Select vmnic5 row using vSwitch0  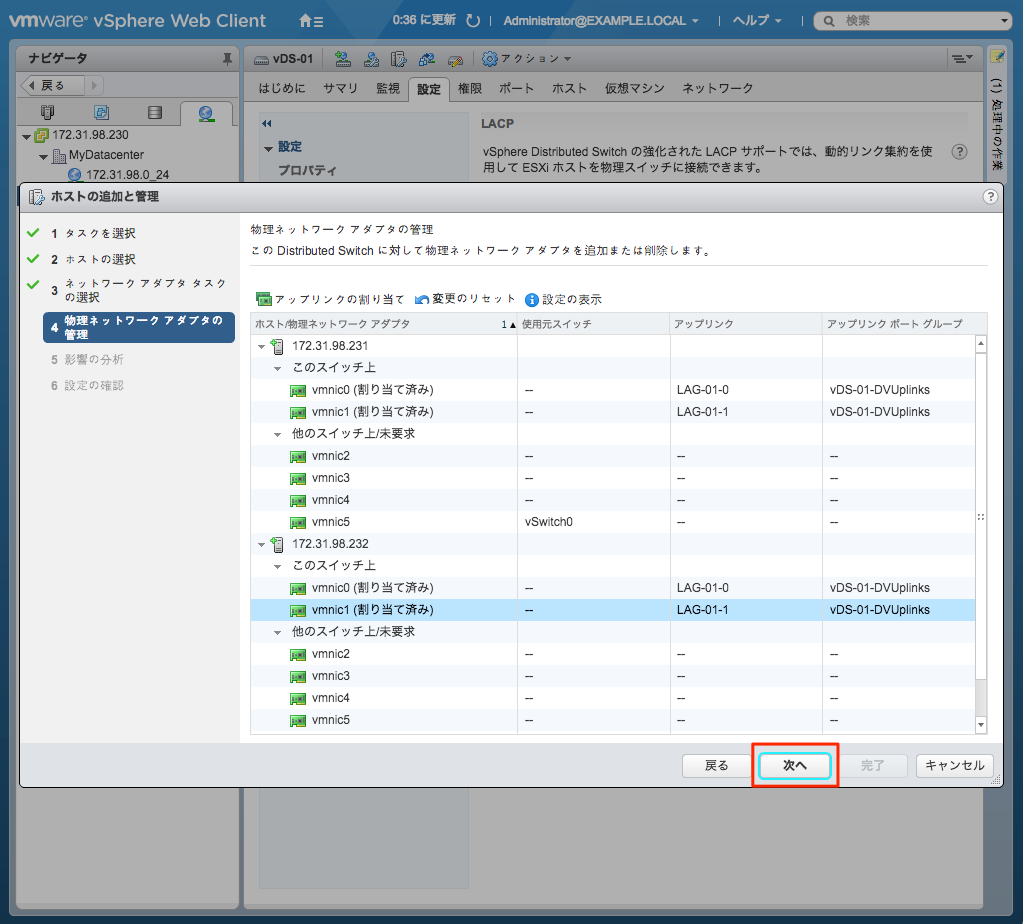(x=613, y=522)
